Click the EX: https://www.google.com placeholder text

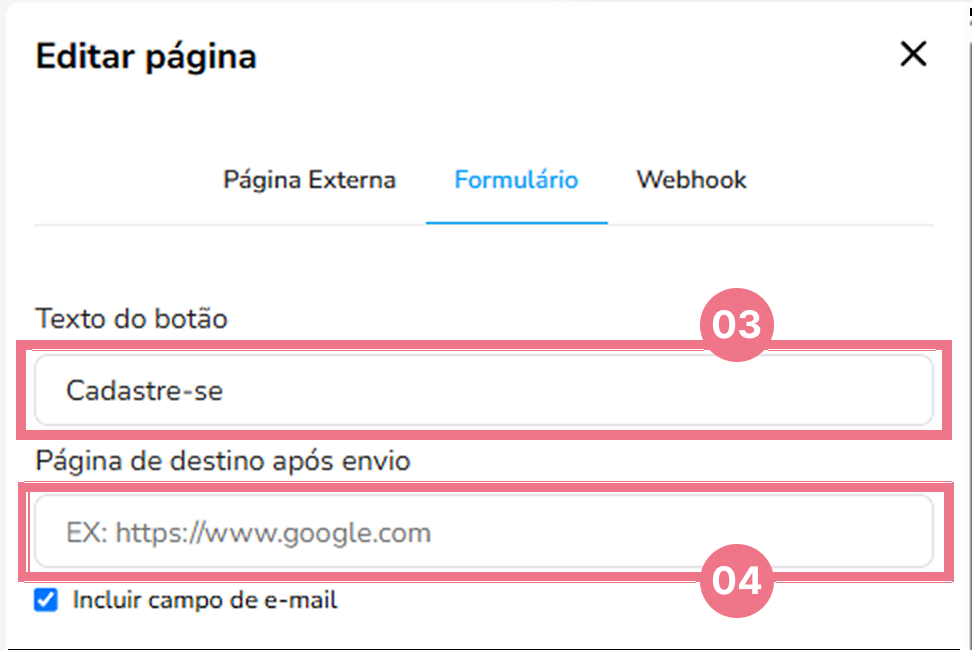point(248,533)
